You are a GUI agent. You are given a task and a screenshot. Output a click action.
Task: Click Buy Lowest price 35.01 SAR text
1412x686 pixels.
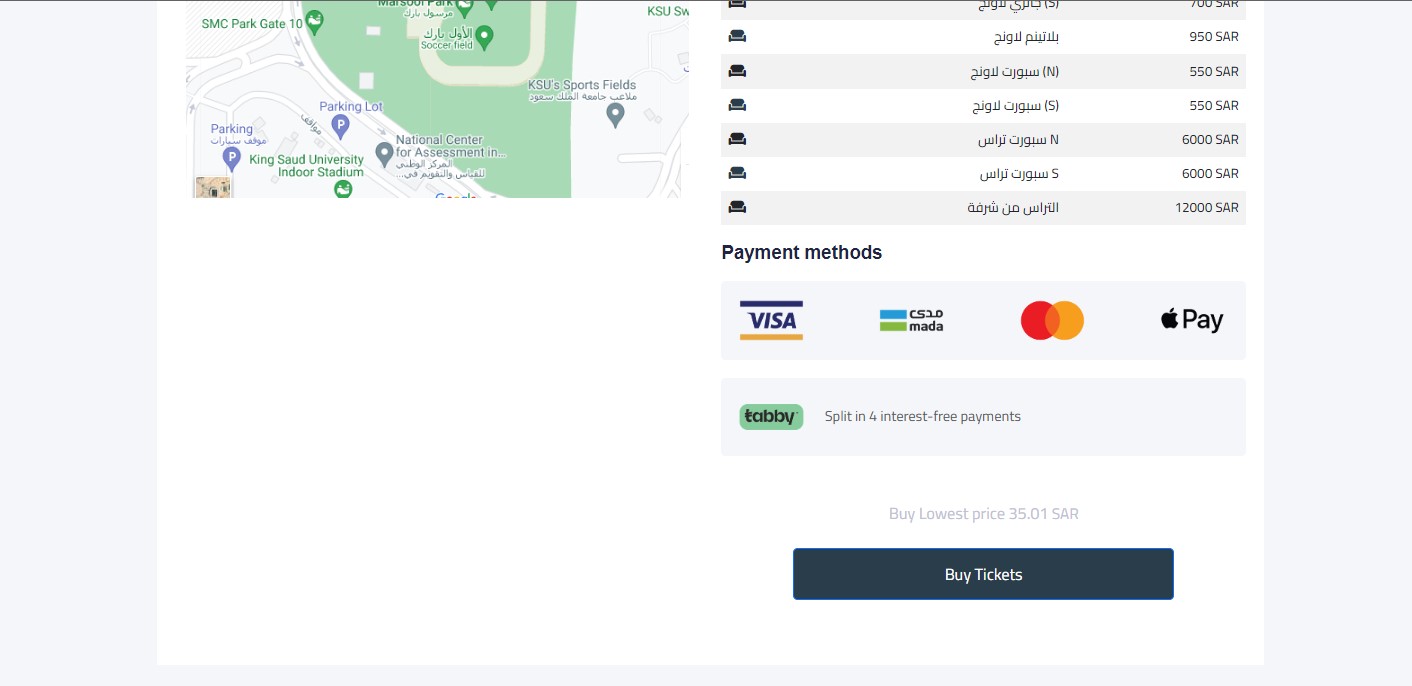984,514
